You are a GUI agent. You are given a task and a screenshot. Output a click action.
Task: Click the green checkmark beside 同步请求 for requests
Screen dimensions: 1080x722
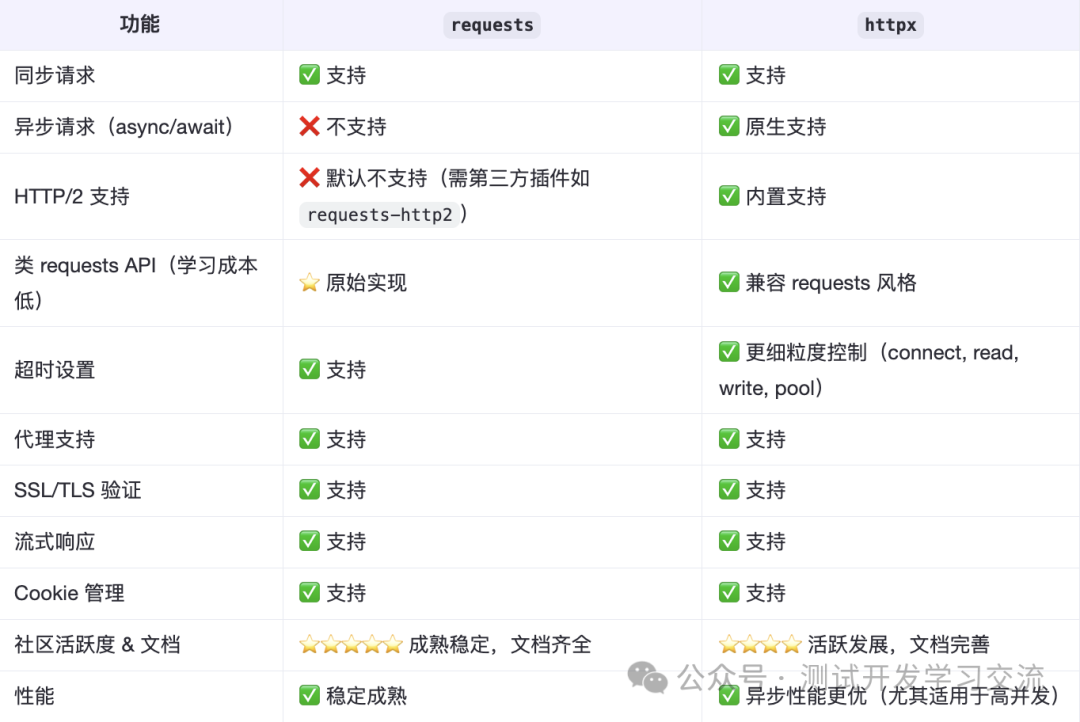click(309, 75)
